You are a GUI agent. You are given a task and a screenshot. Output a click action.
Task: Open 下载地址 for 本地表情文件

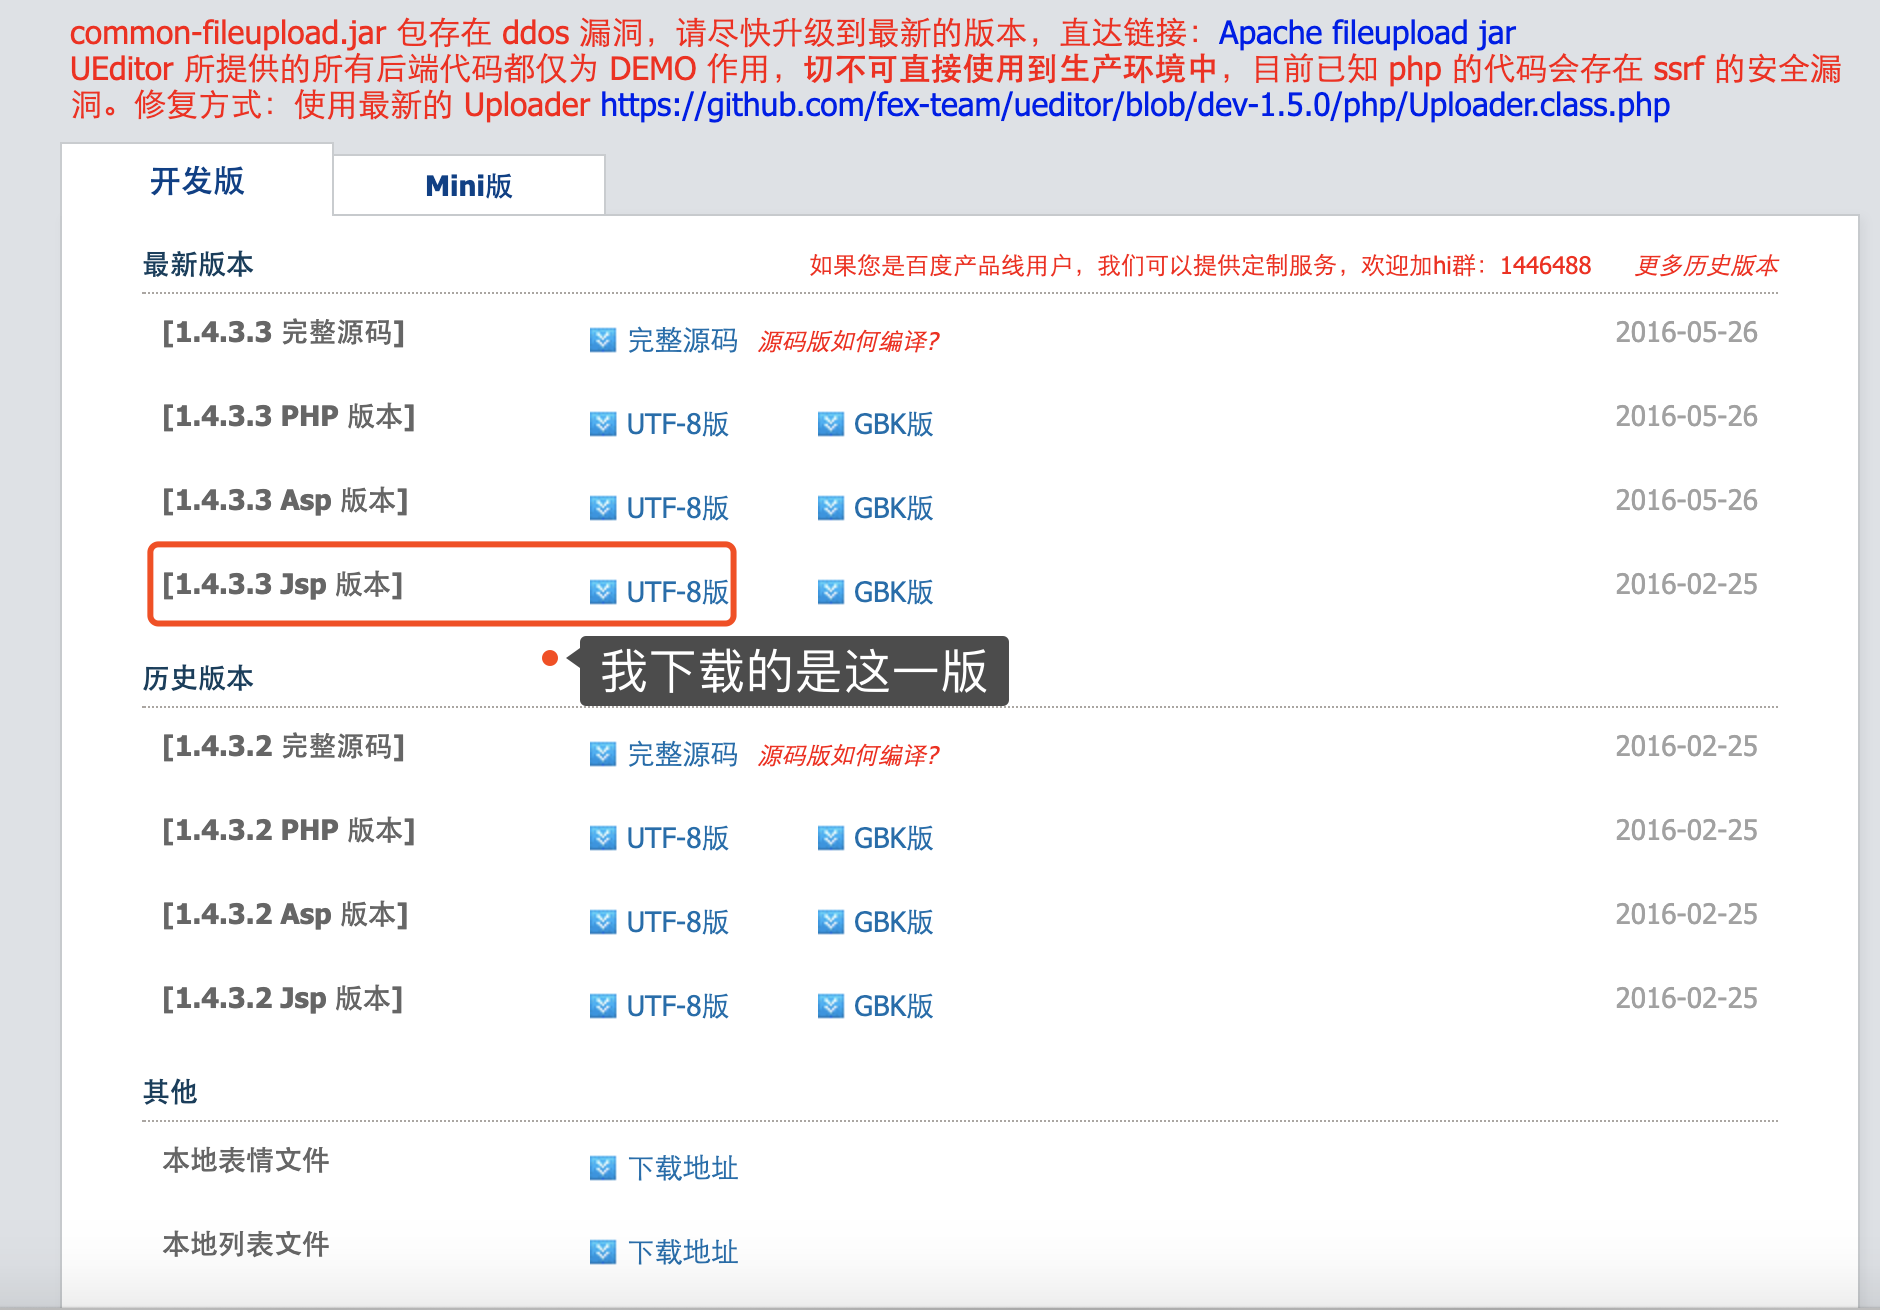[683, 1168]
